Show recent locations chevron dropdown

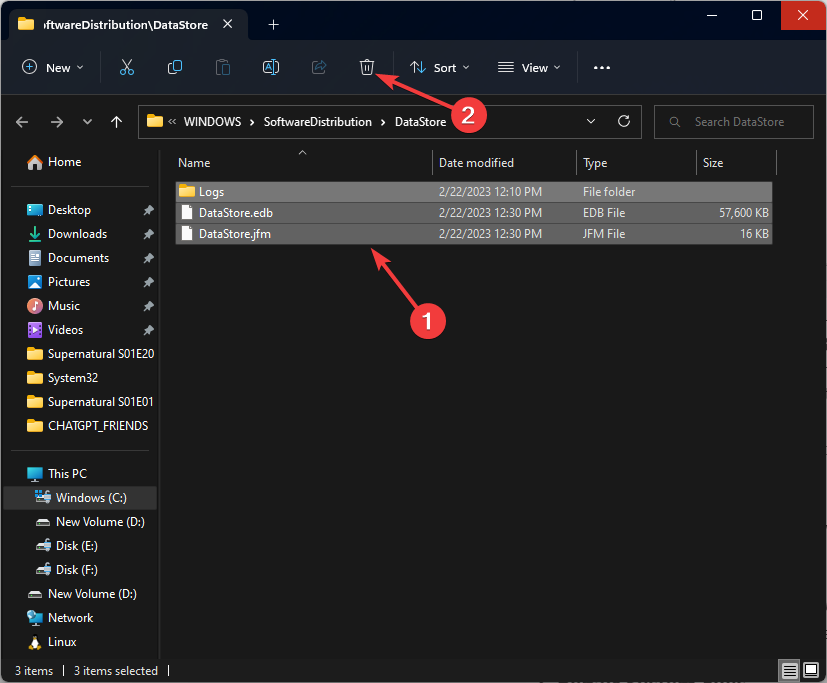[x=87, y=122]
